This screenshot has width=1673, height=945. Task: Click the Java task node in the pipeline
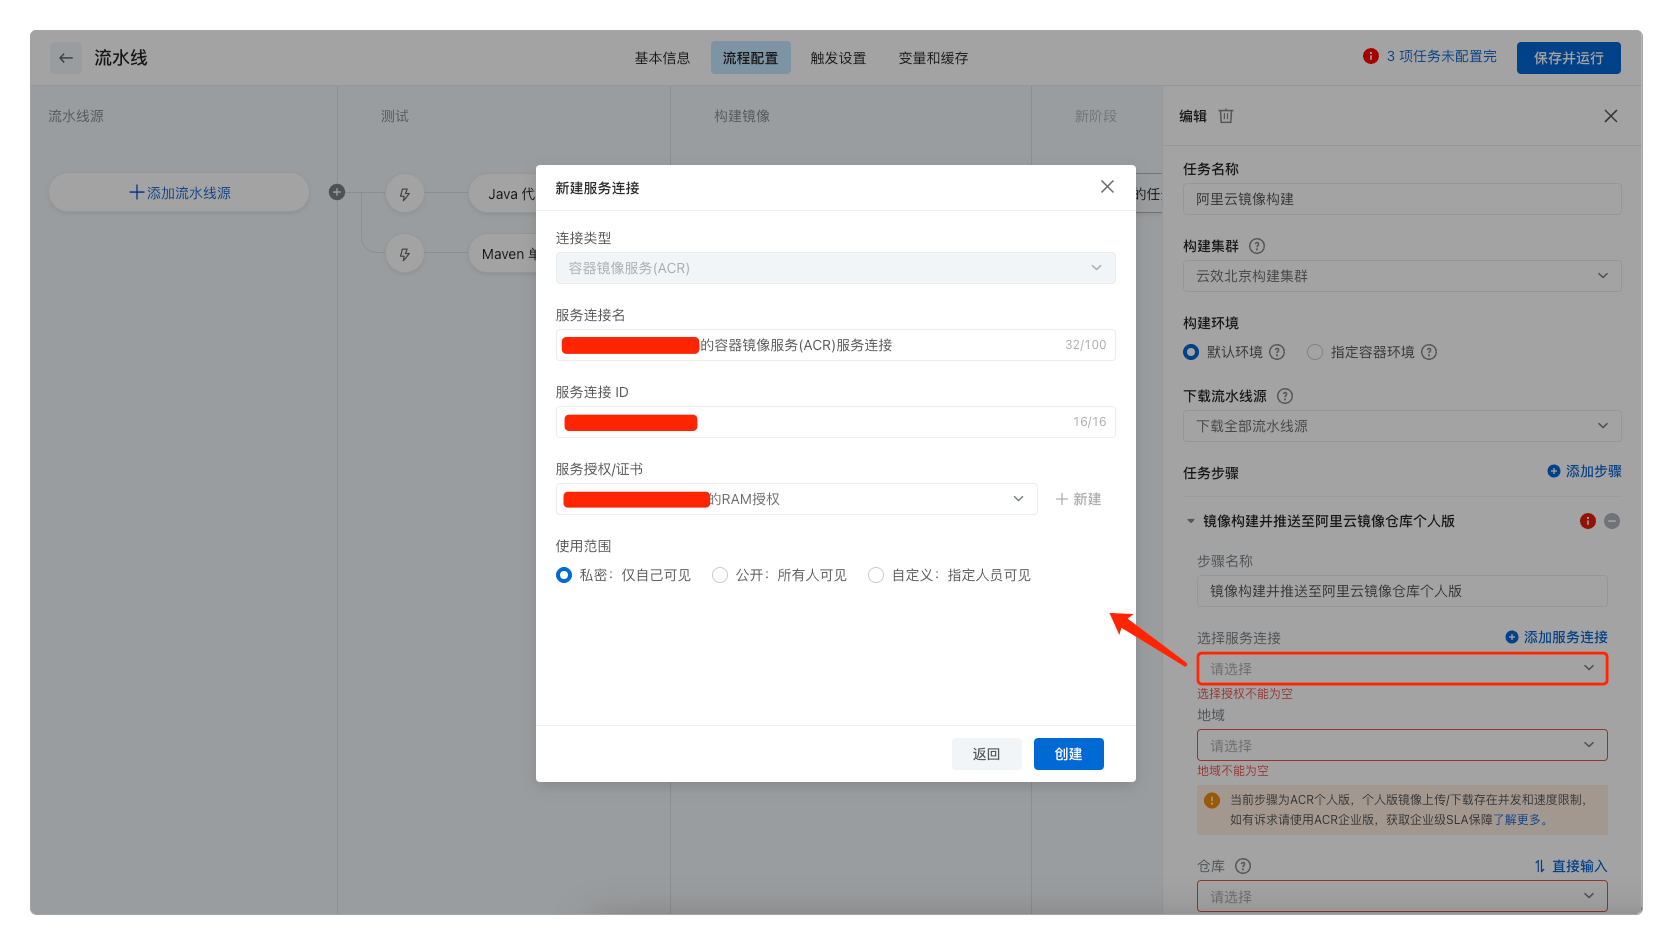503,194
